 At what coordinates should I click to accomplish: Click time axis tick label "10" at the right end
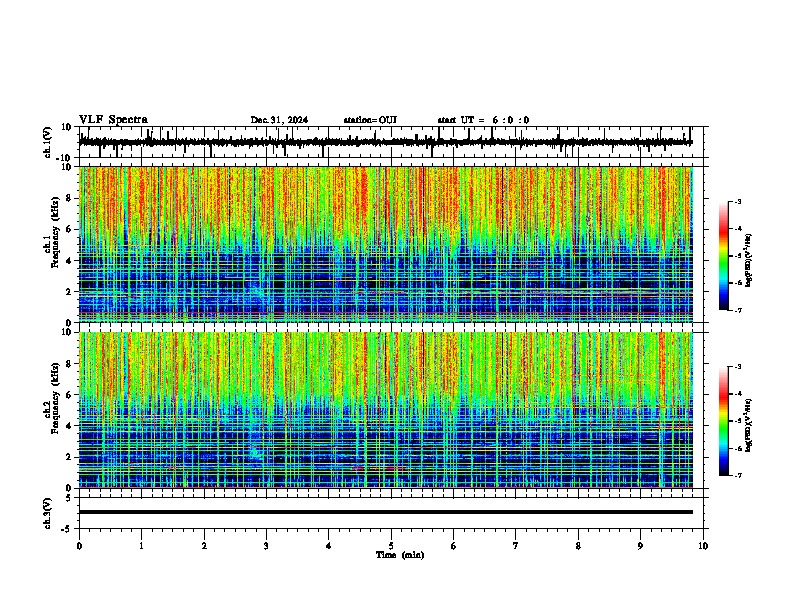[x=703, y=546]
